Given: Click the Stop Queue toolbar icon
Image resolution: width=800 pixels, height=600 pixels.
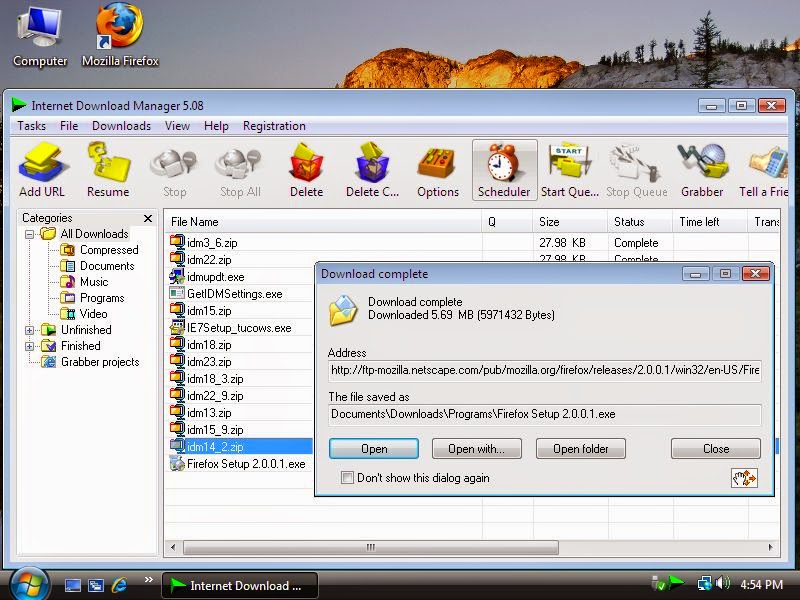Looking at the screenshot, I should coord(636,170).
